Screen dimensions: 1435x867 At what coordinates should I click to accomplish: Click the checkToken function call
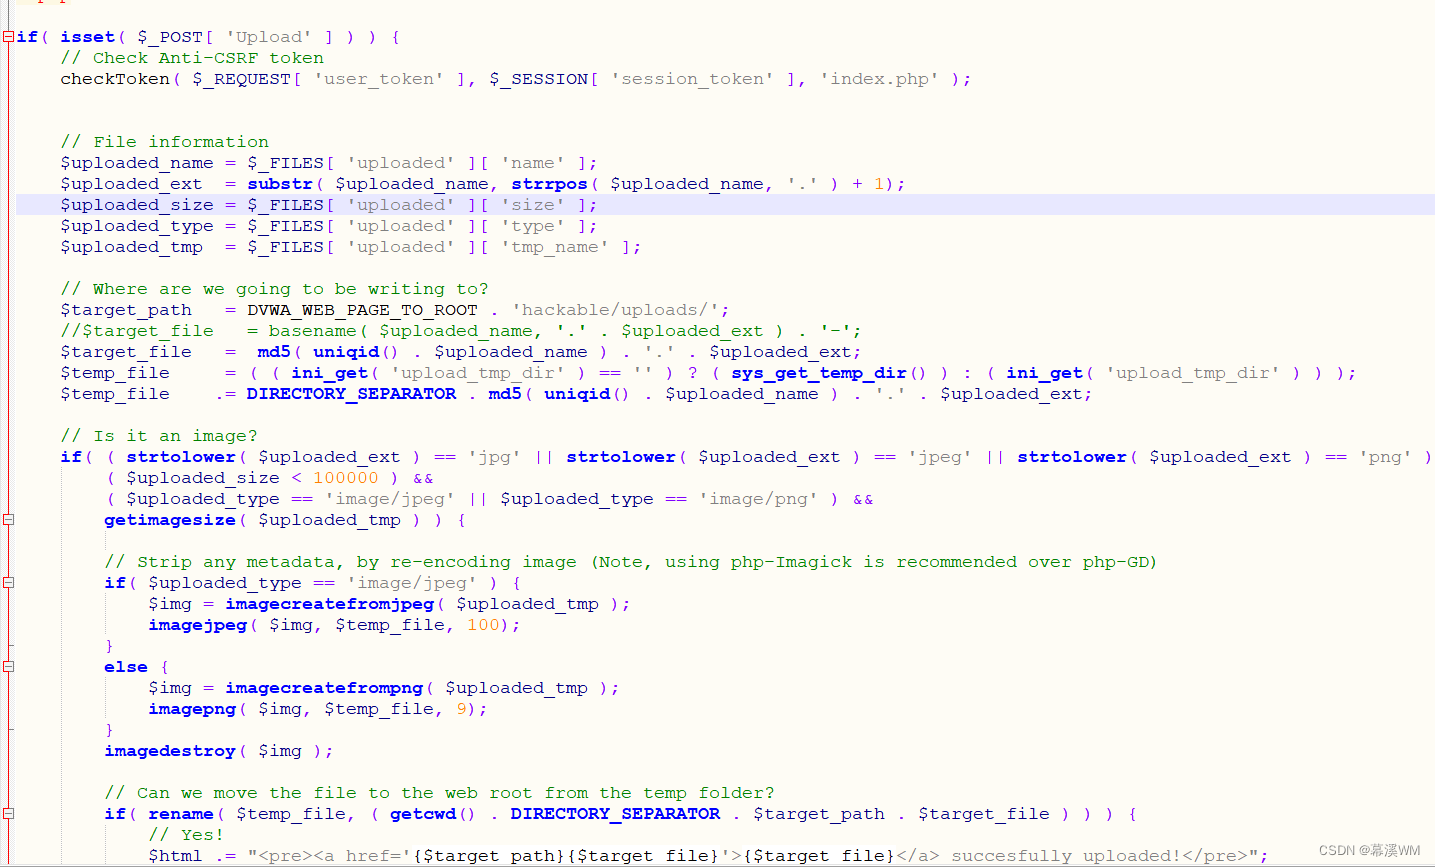115,79
